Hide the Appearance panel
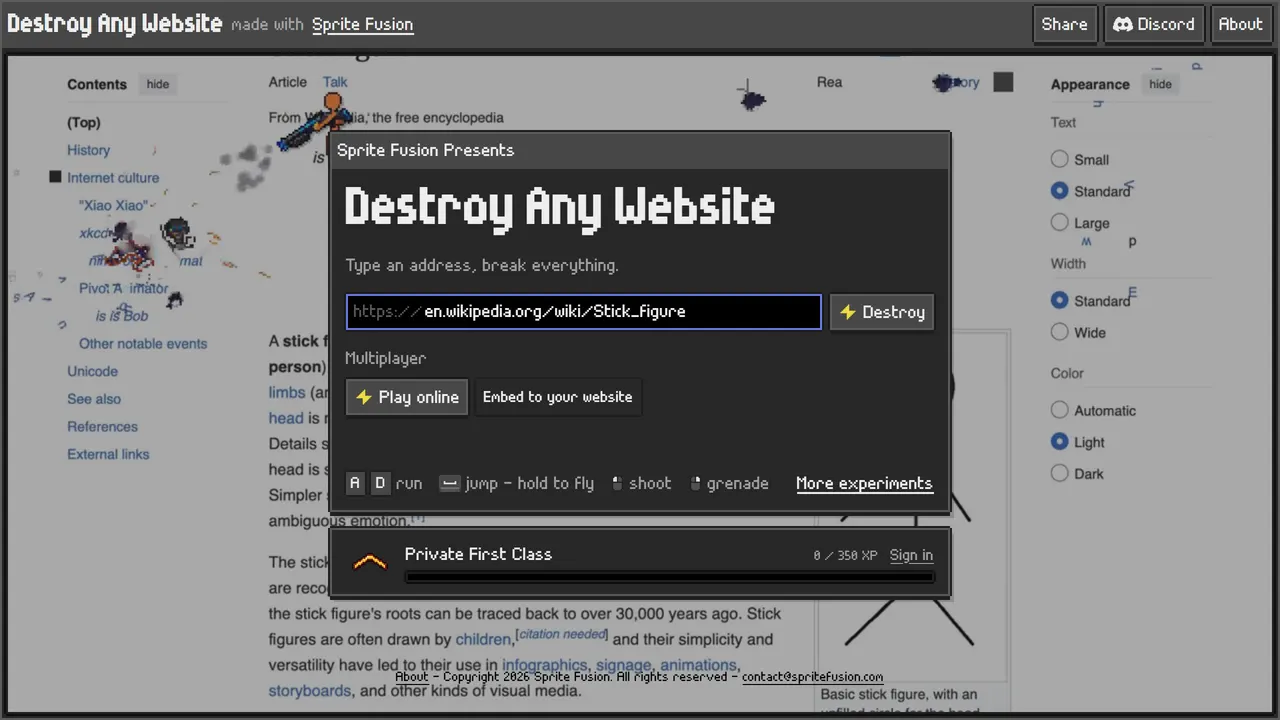 point(1160,84)
